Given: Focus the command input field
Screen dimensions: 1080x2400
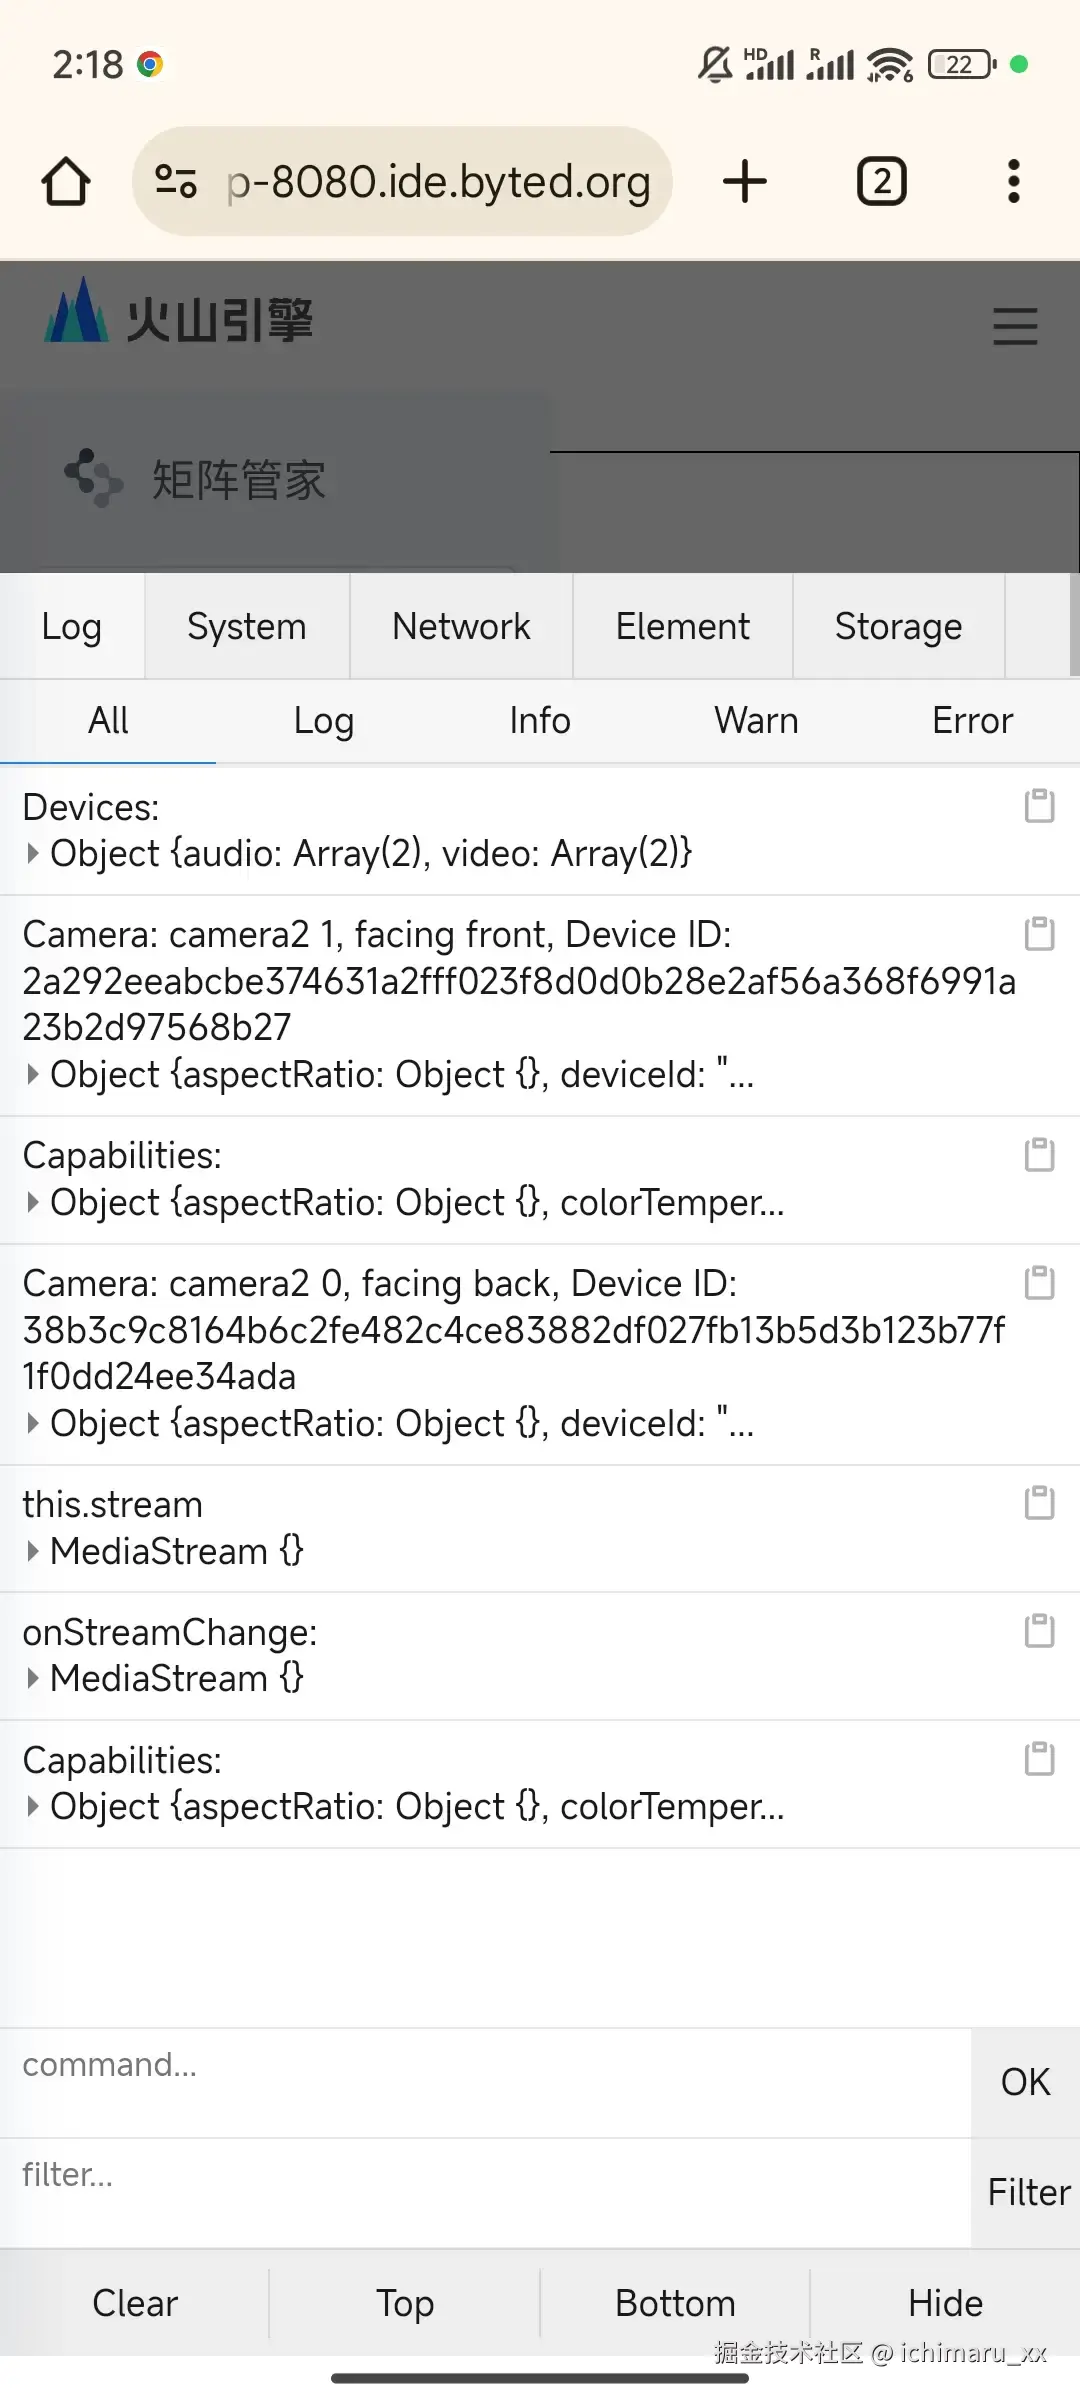Looking at the screenshot, I should pos(485,2066).
